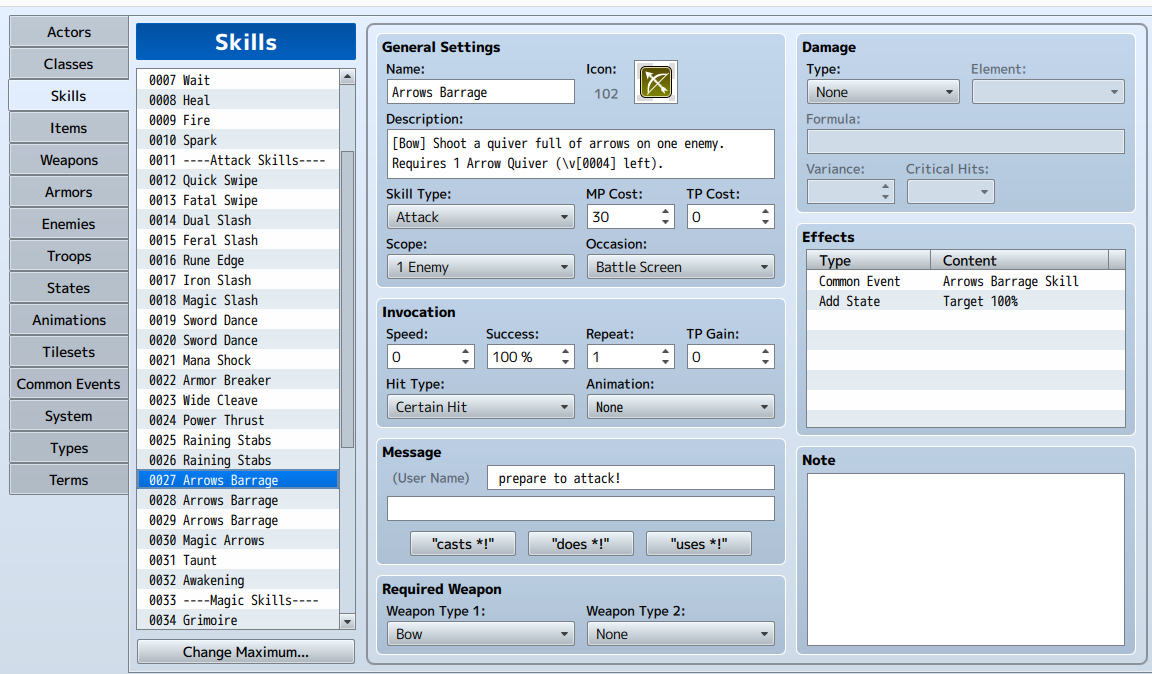Select skill 0022 Armor Breaker
This screenshot has height=674, width=1152.
click(238, 380)
